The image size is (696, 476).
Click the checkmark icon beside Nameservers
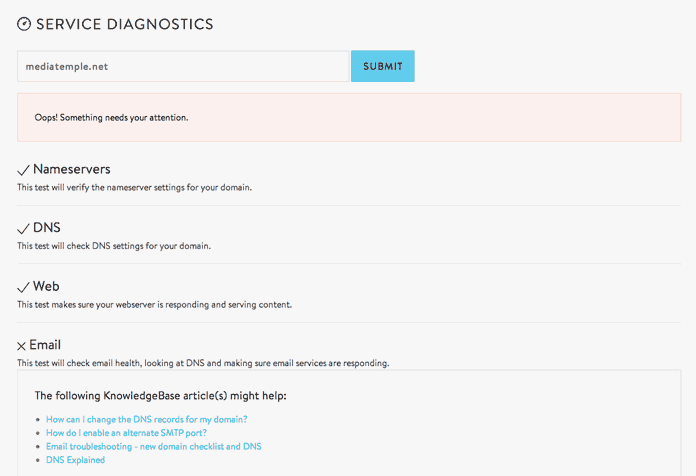tap(23, 170)
